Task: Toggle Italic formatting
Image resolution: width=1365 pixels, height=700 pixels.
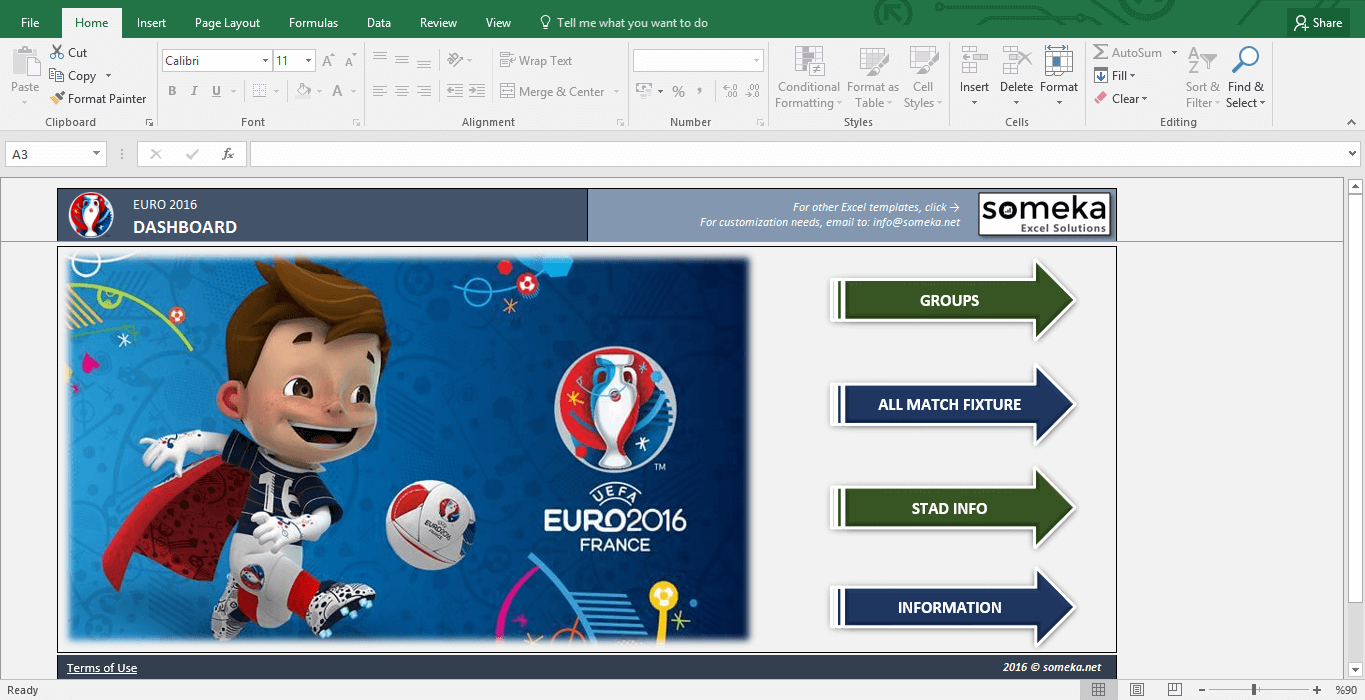Action: coord(194,91)
